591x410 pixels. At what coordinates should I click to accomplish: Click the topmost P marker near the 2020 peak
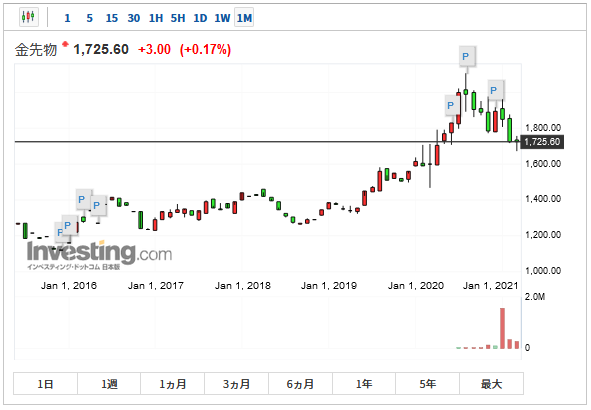tap(467, 57)
